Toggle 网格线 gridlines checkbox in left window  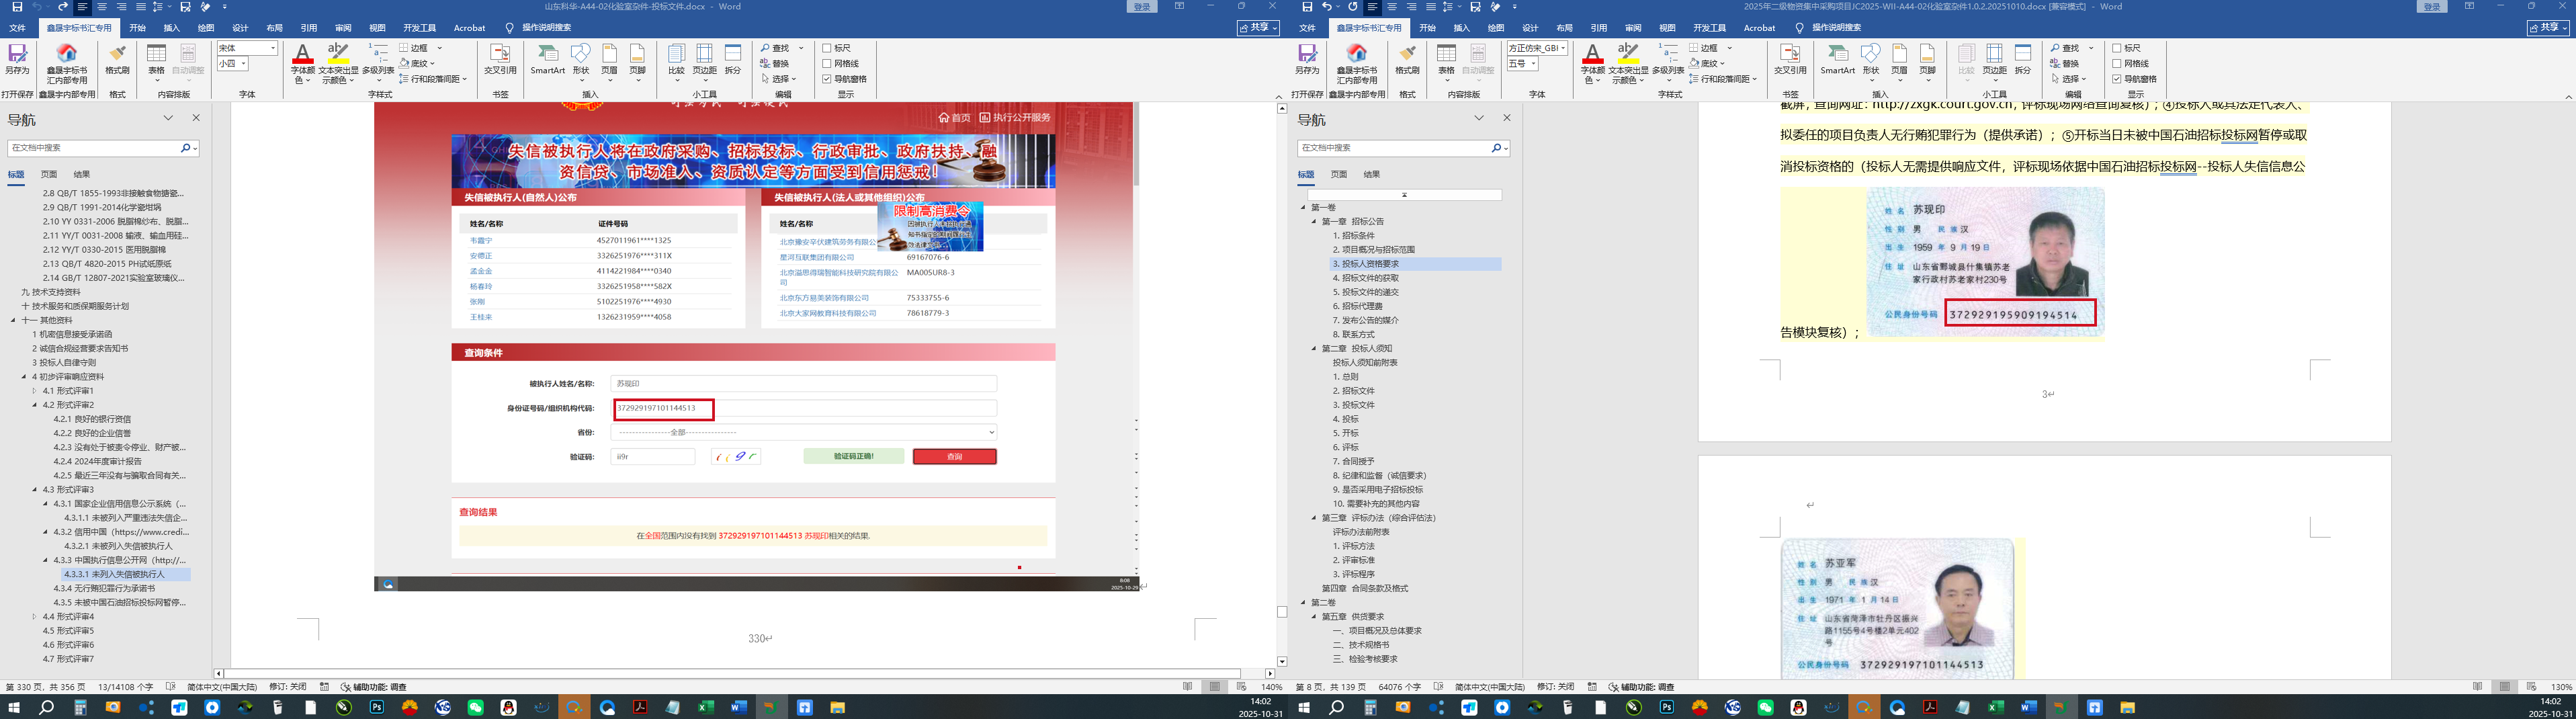(x=827, y=63)
